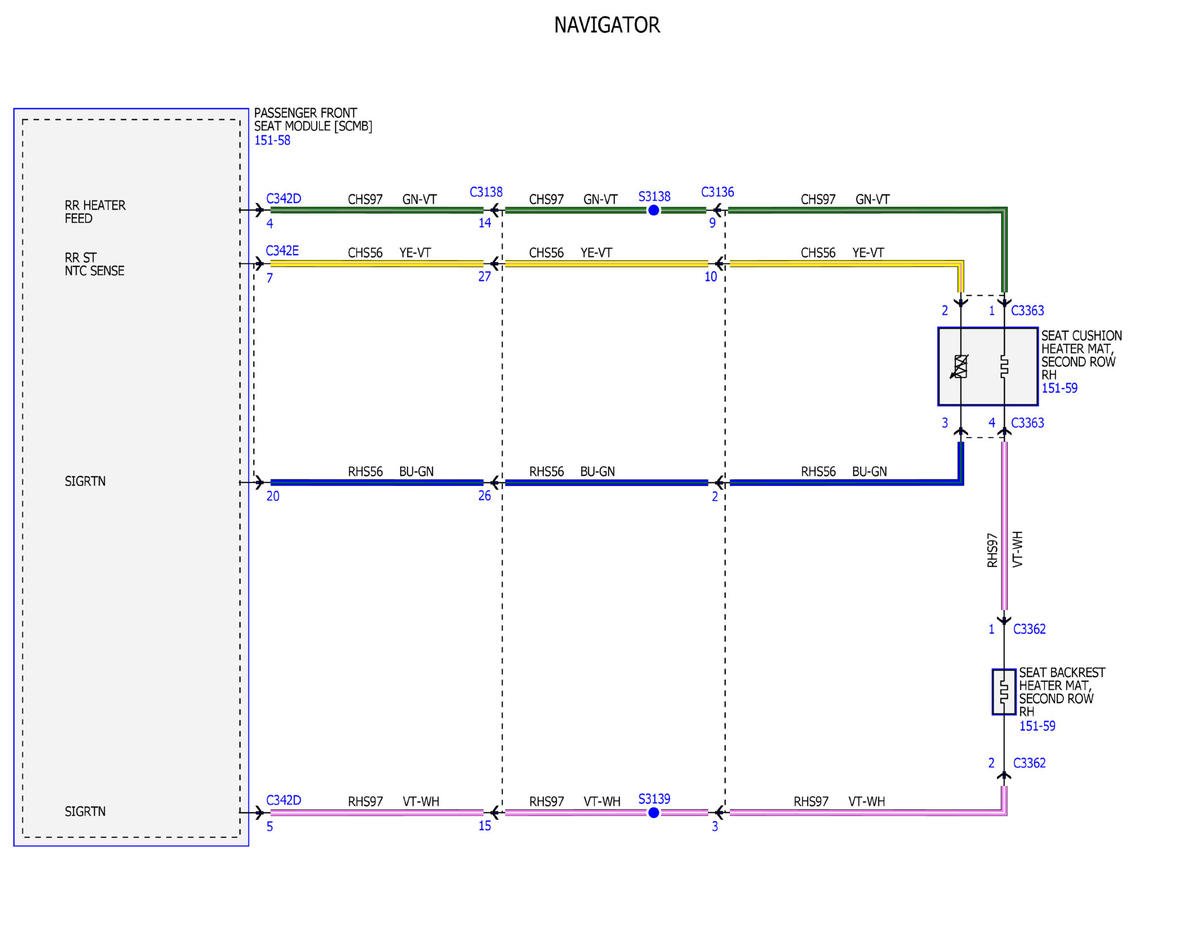This screenshot has height=927, width=1200.
Task: Click the seat backrest heater mat symbol
Action: pos(1003,692)
